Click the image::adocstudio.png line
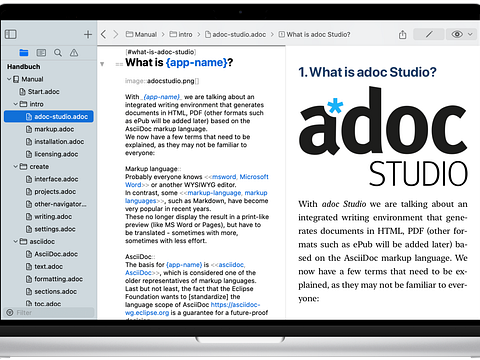This screenshot has height=360, width=480. pos(162,81)
